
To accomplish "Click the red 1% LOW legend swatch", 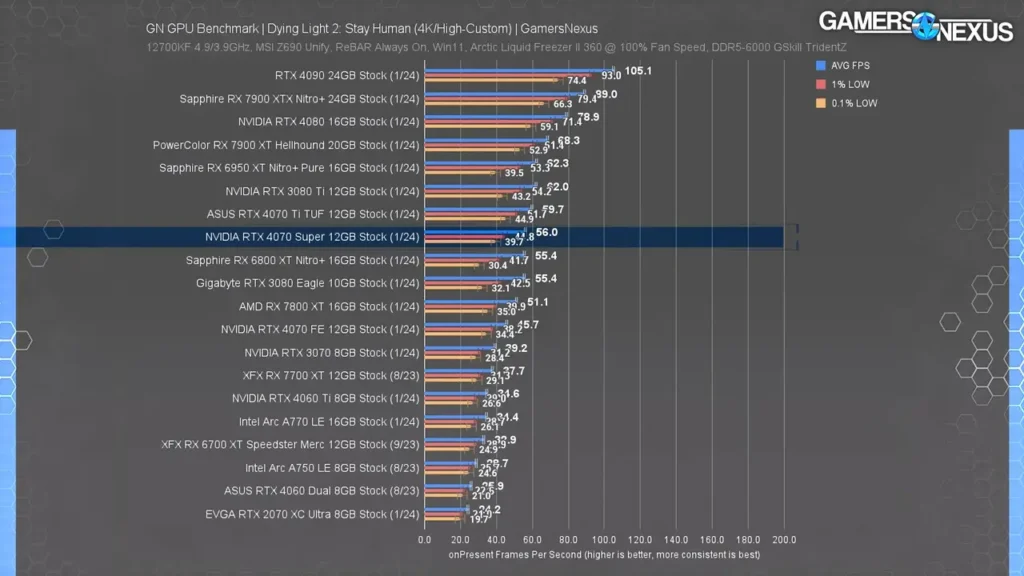I will coord(820,84).
